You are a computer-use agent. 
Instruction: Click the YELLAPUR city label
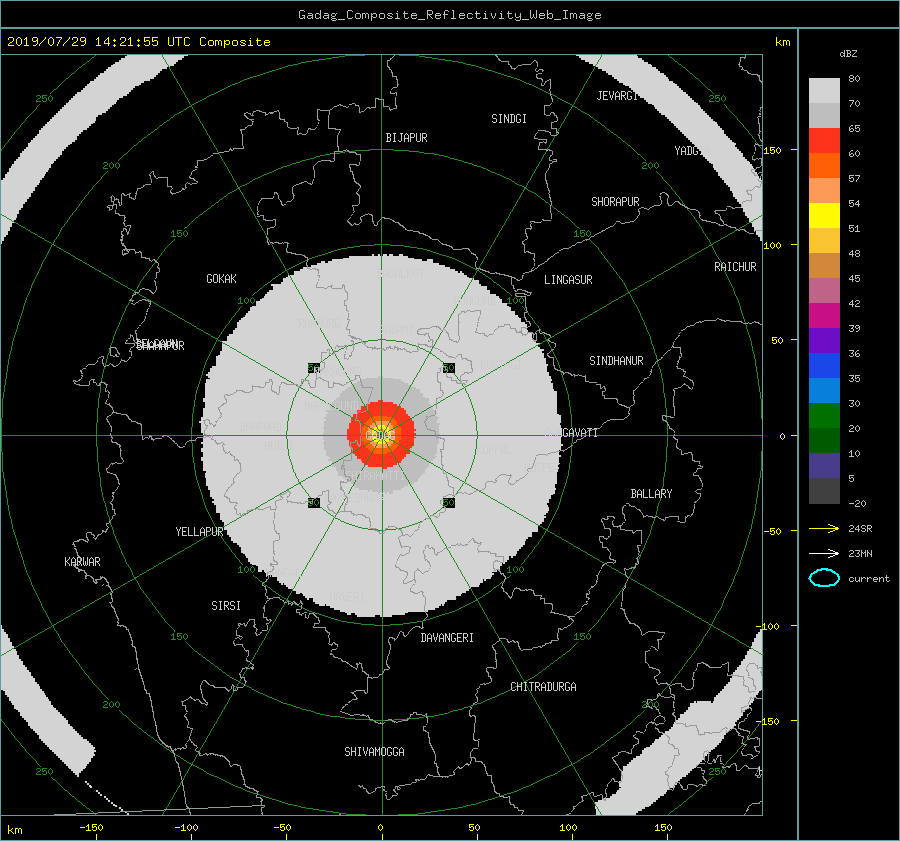199,532
